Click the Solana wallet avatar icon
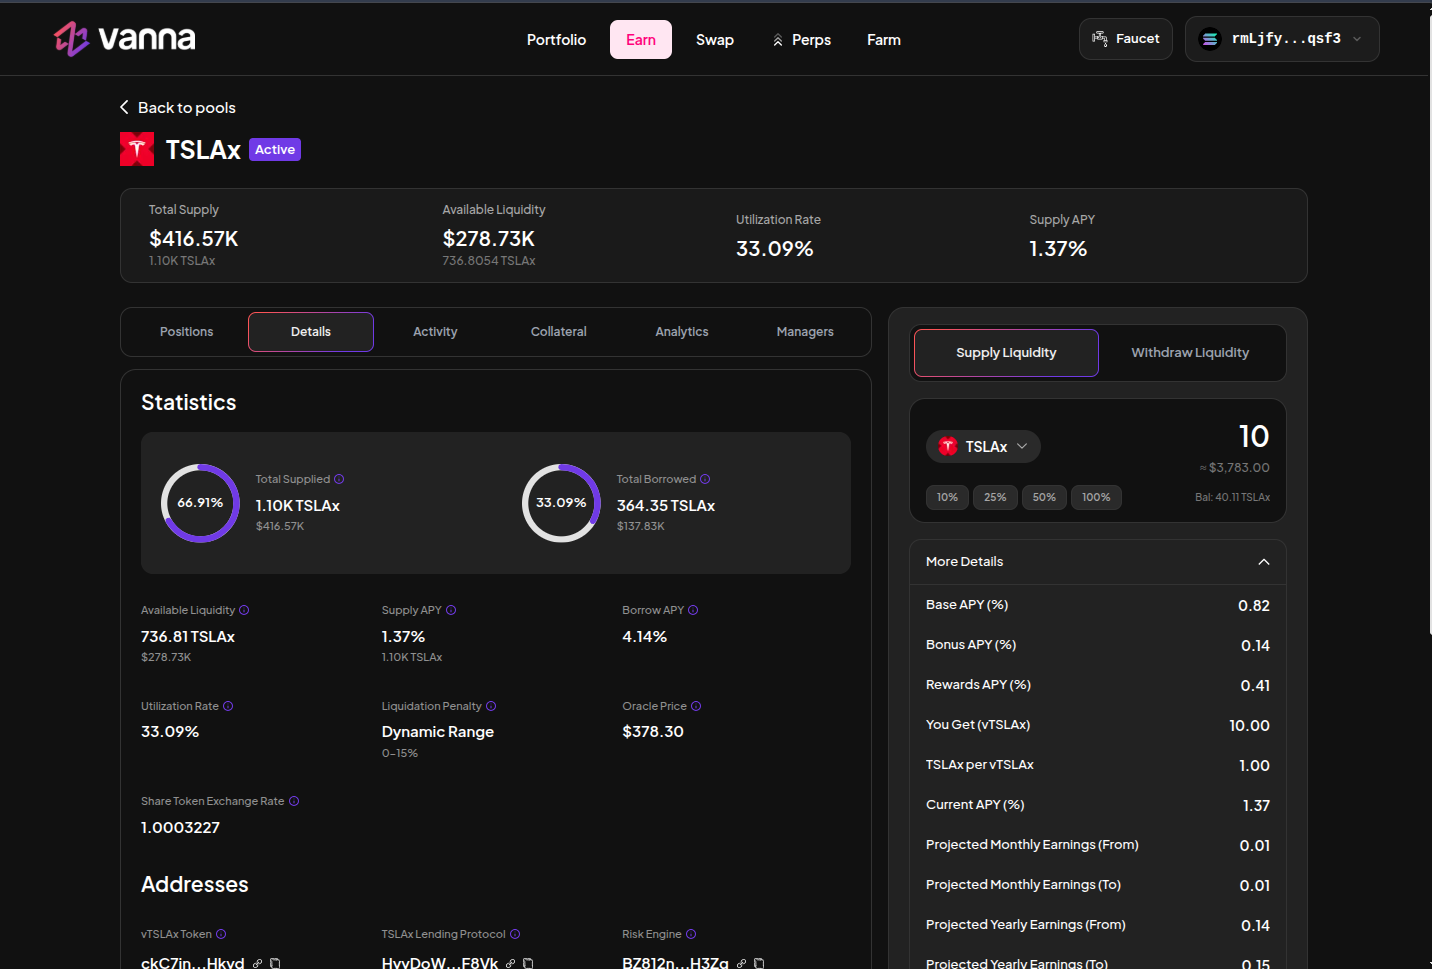Image resolution: width=1432 pixels, height=969 pixels. [1210, 39]
